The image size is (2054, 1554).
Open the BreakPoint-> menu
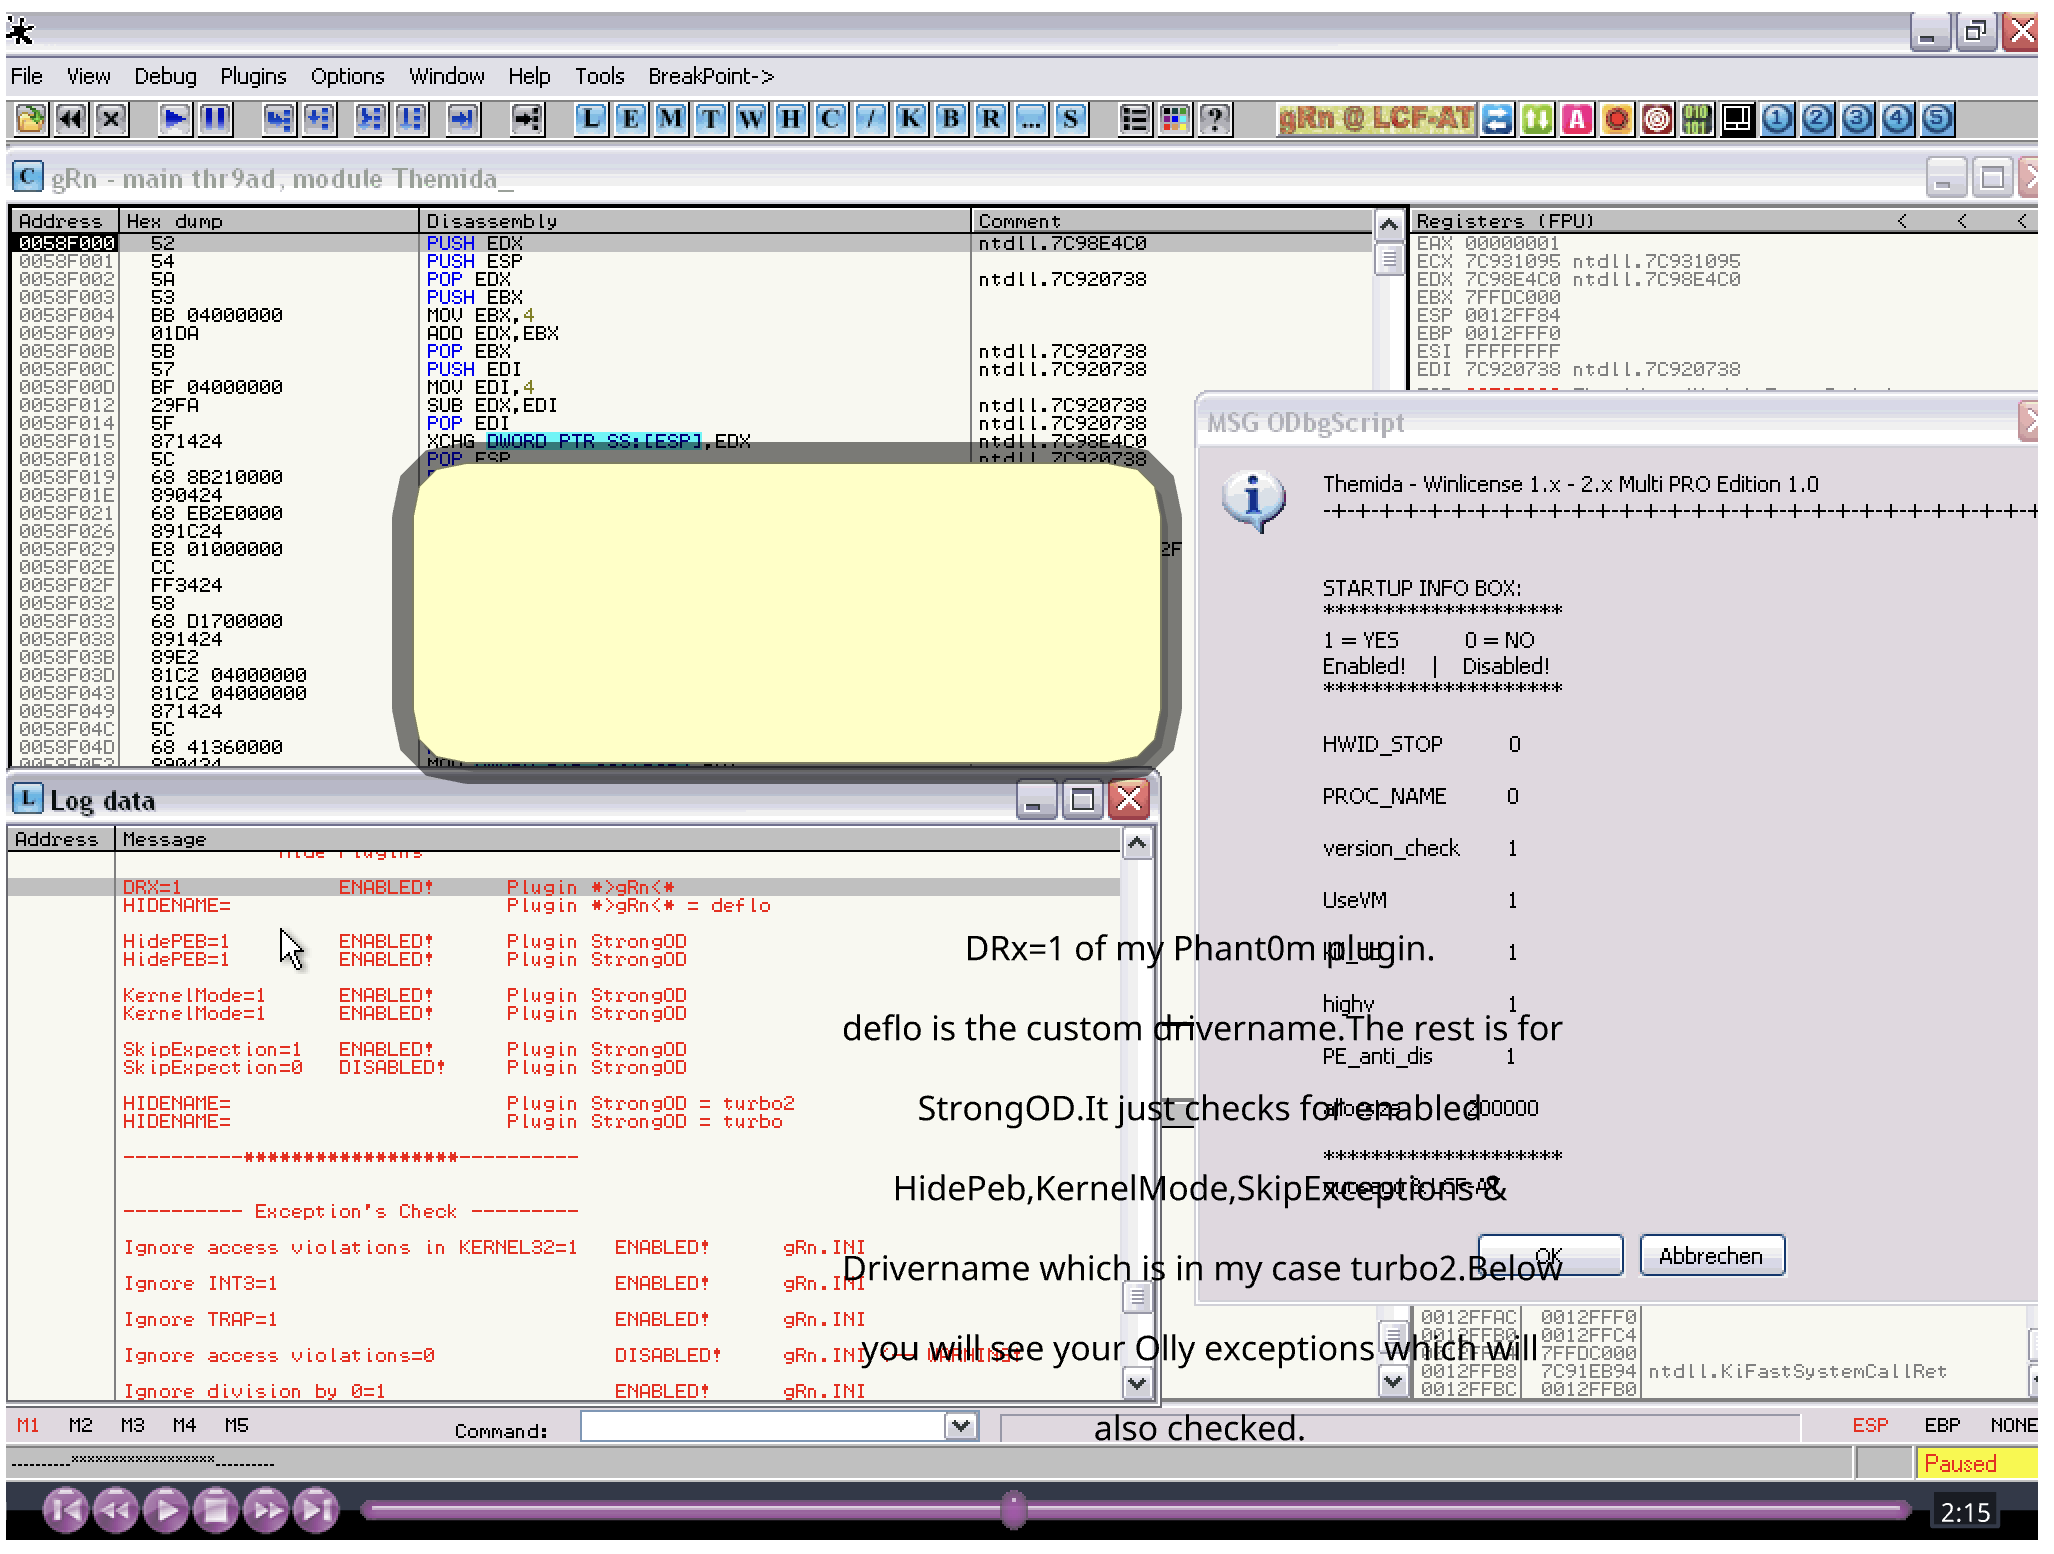point(711,76)
